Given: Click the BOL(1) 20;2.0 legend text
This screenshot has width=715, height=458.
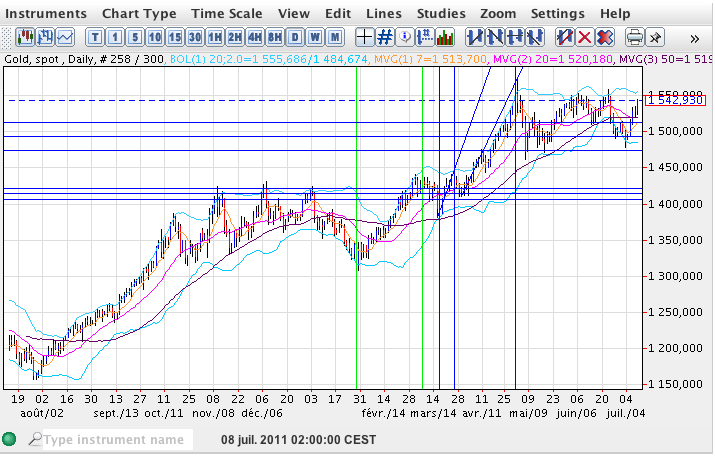Looking at the screenshot, I should click(x=269, y=59).
